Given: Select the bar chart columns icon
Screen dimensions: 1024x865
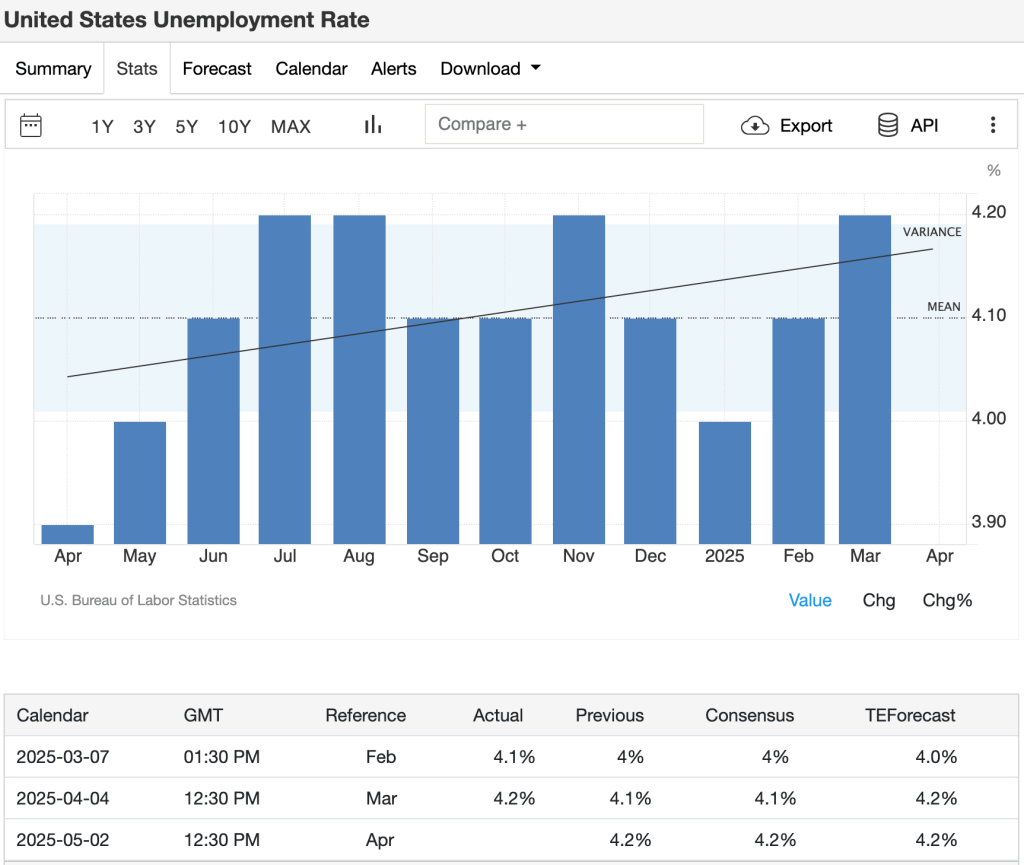Looking at the screenshot, I should click(x=371, y=124).
